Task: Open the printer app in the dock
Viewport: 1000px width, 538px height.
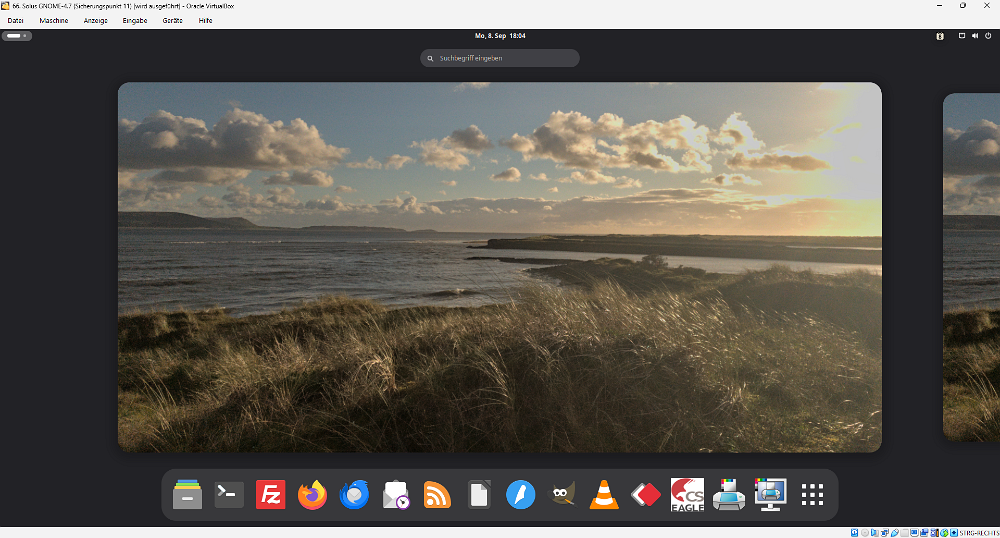Action: [x=729, y=494]
